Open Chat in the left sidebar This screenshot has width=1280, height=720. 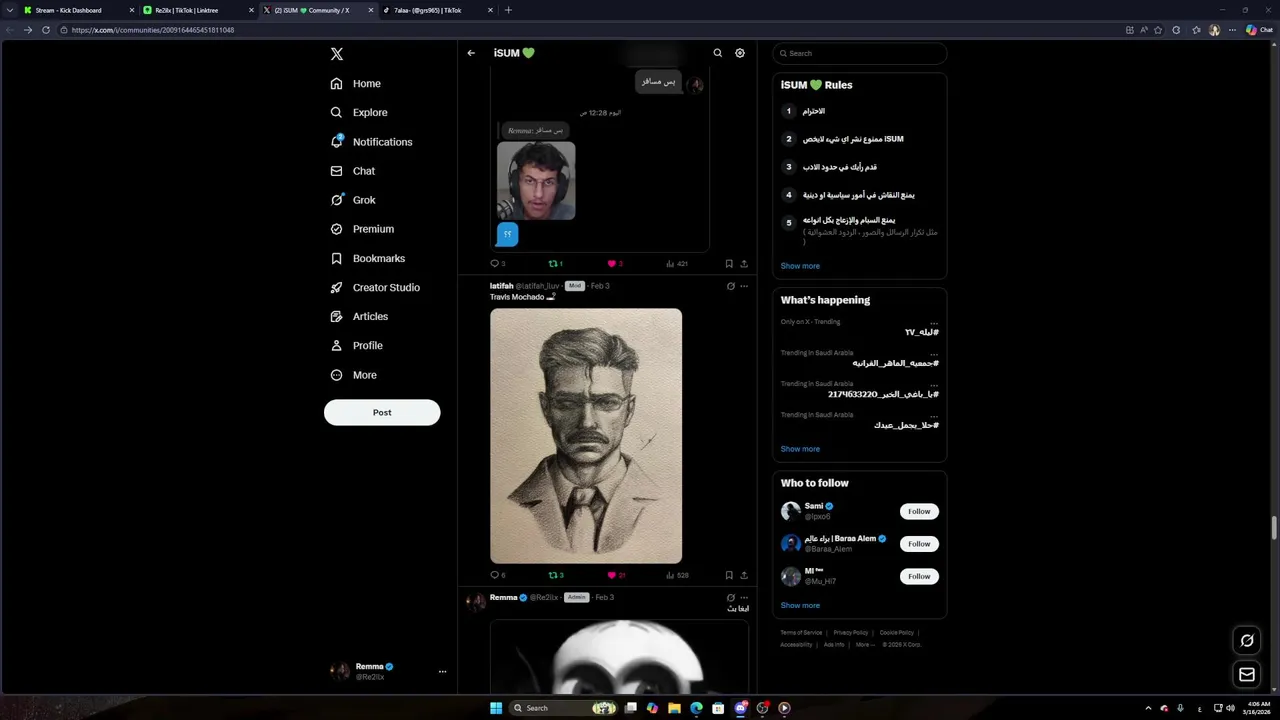coord(353,171)
